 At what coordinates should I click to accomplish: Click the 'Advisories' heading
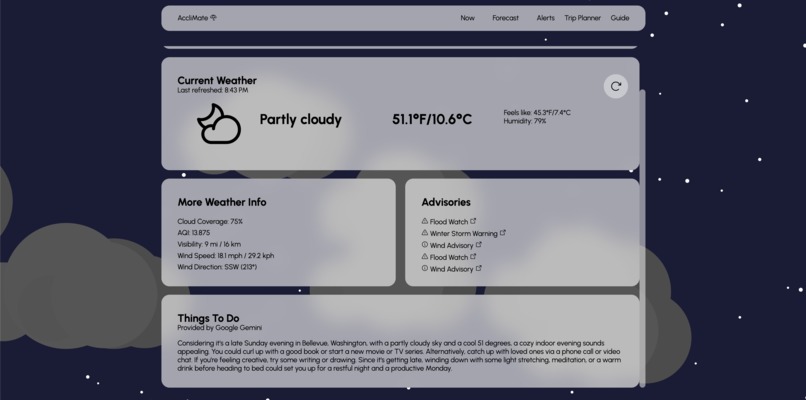[446, 202]
